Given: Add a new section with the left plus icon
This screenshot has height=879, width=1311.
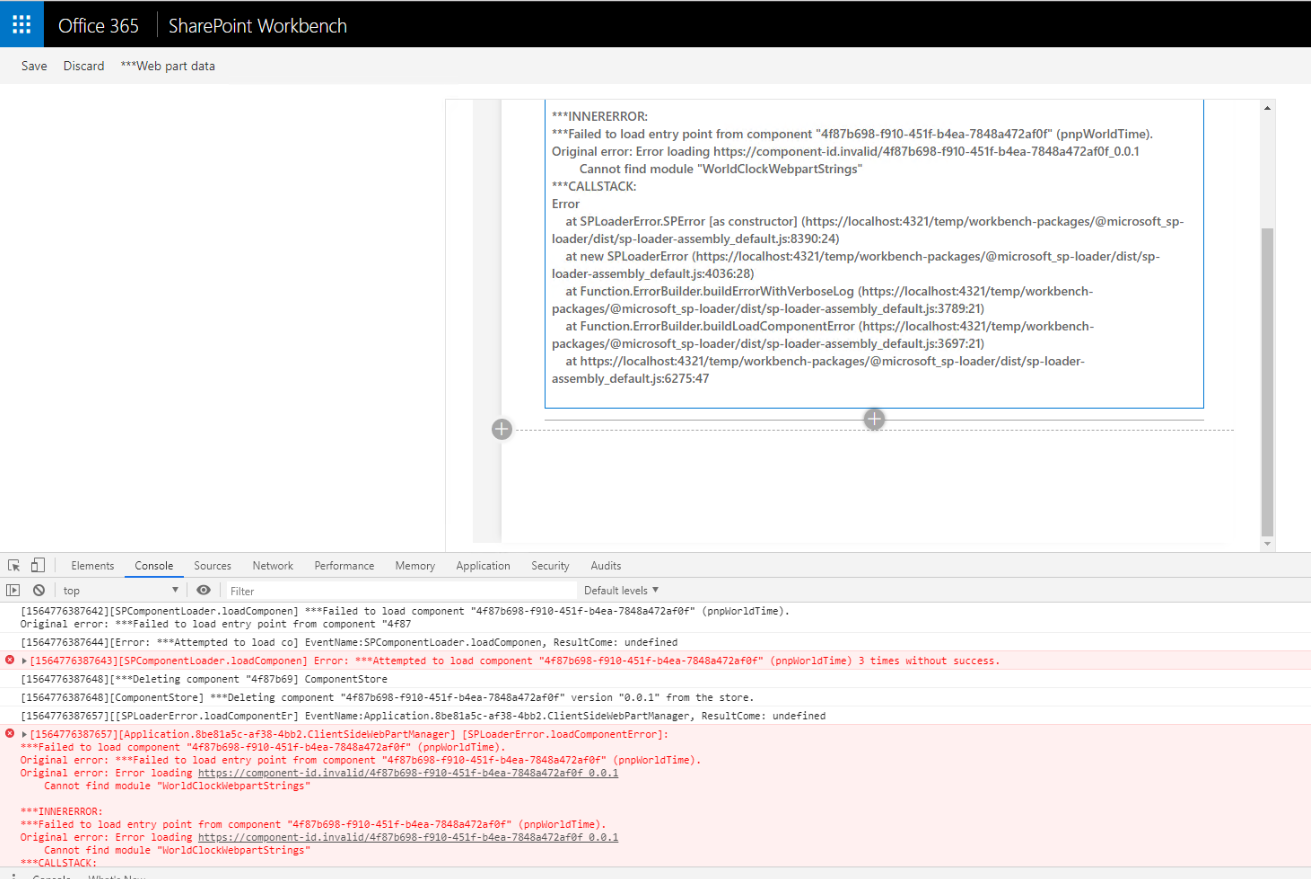Looking at the screenshot, I should pyautogui.click(x=502, y=429).
